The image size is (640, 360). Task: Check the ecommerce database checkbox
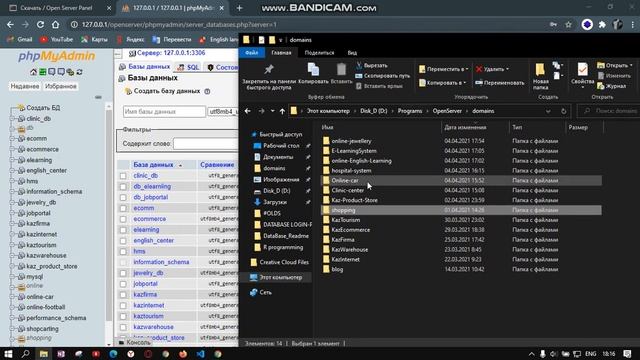pos(123,219)
